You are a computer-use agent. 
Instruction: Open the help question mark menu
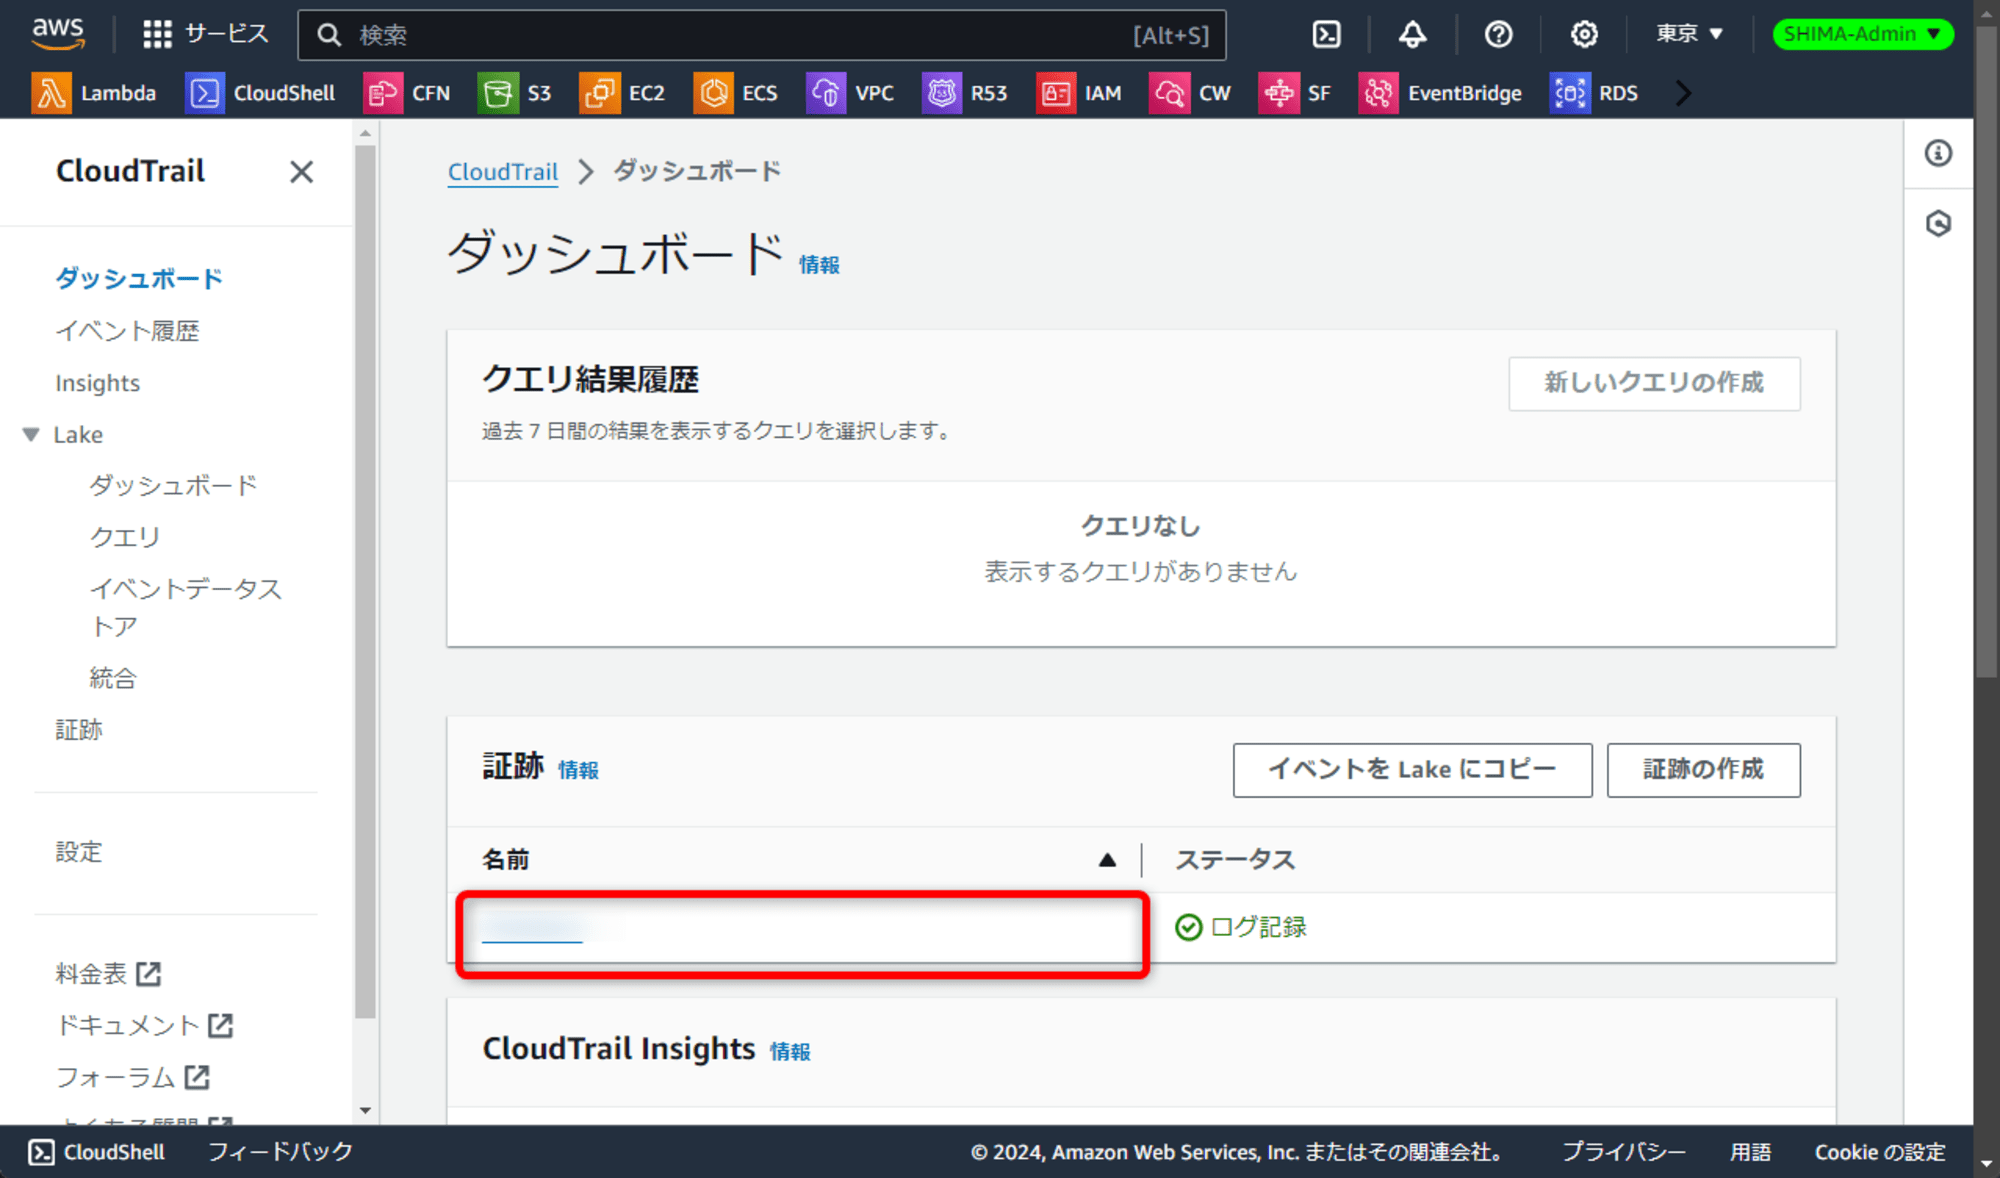coord(1498,34)
